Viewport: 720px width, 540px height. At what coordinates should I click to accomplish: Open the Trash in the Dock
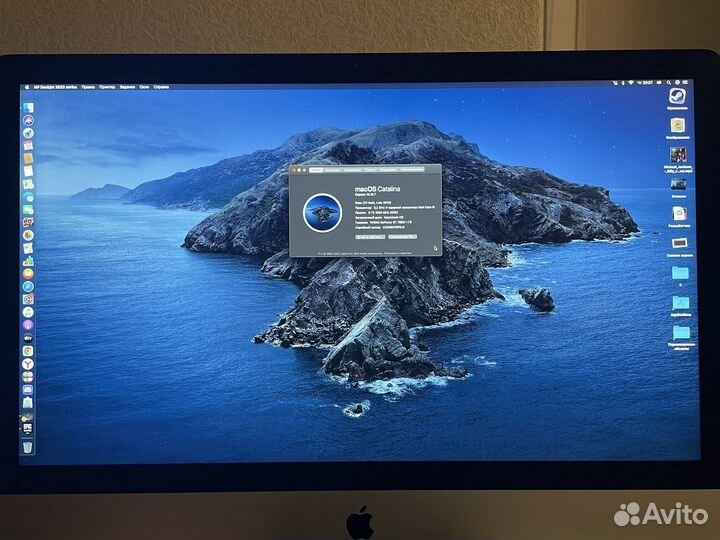(28, 447)
